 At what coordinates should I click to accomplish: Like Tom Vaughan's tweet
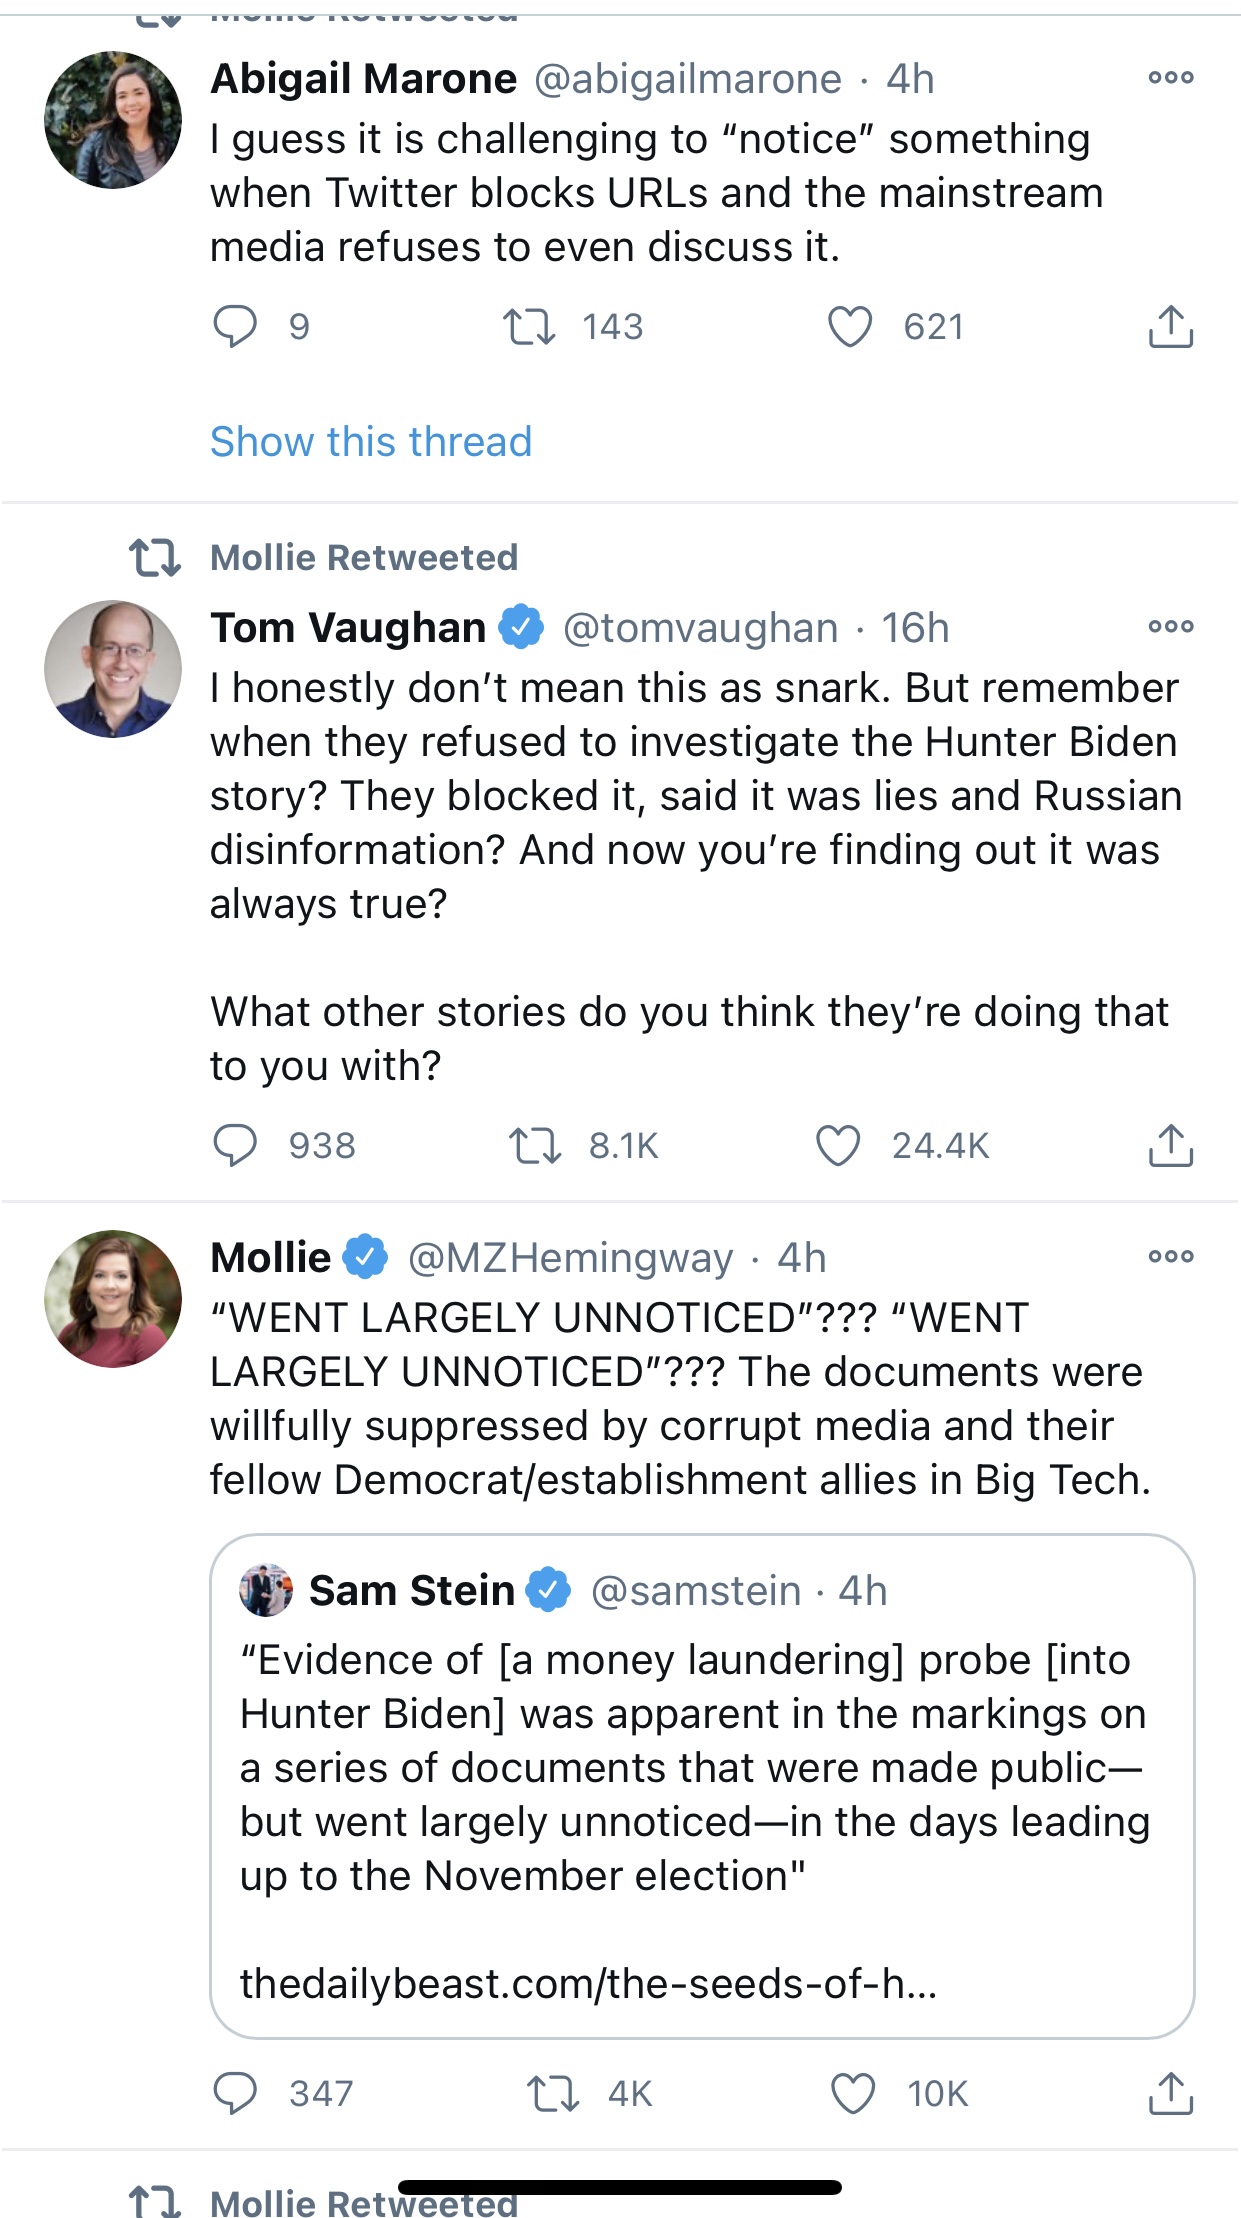tap(838, 1146)
